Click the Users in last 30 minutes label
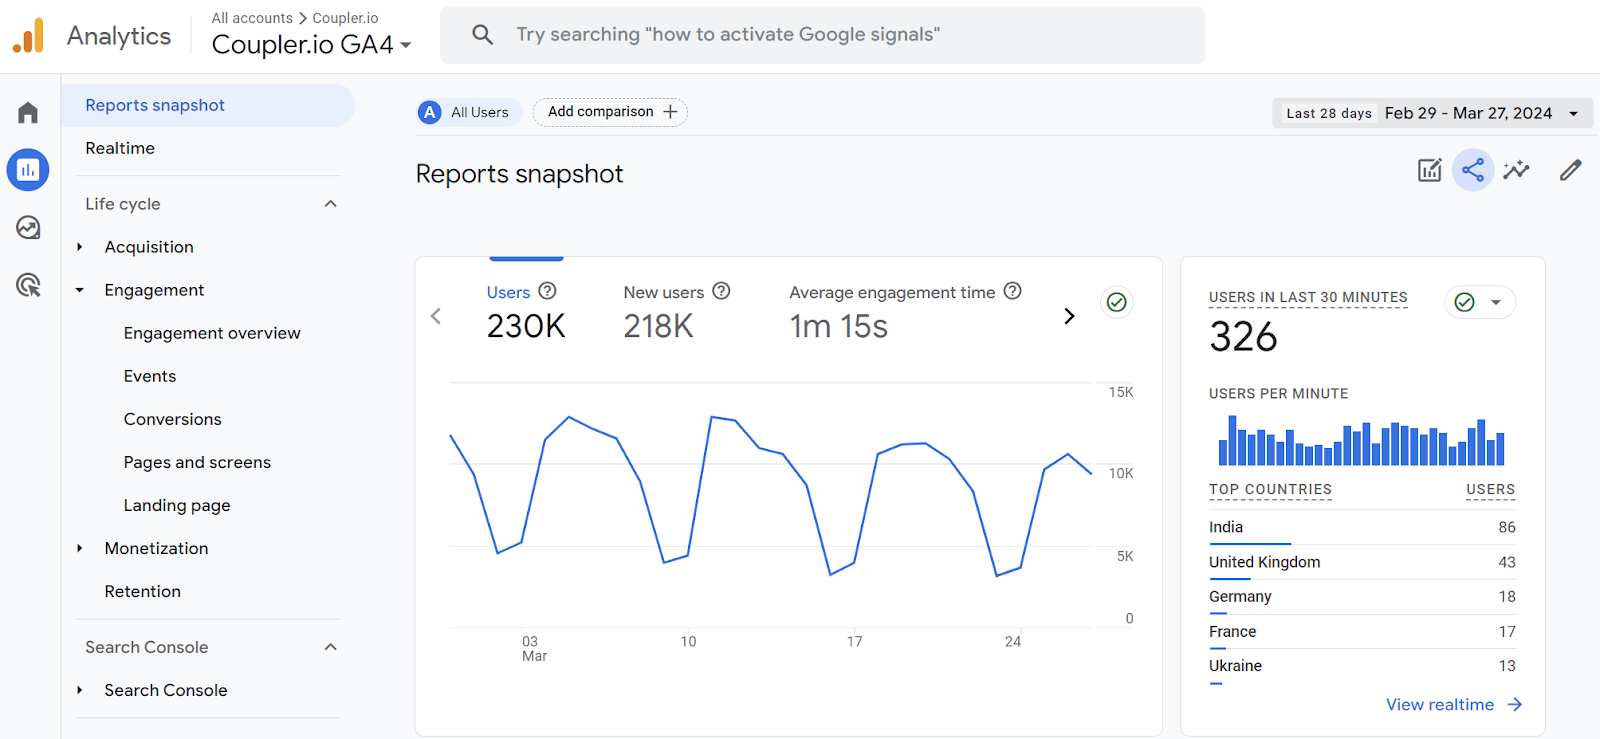This screenshot has width=1600, height=739. tap(1308, 297)
